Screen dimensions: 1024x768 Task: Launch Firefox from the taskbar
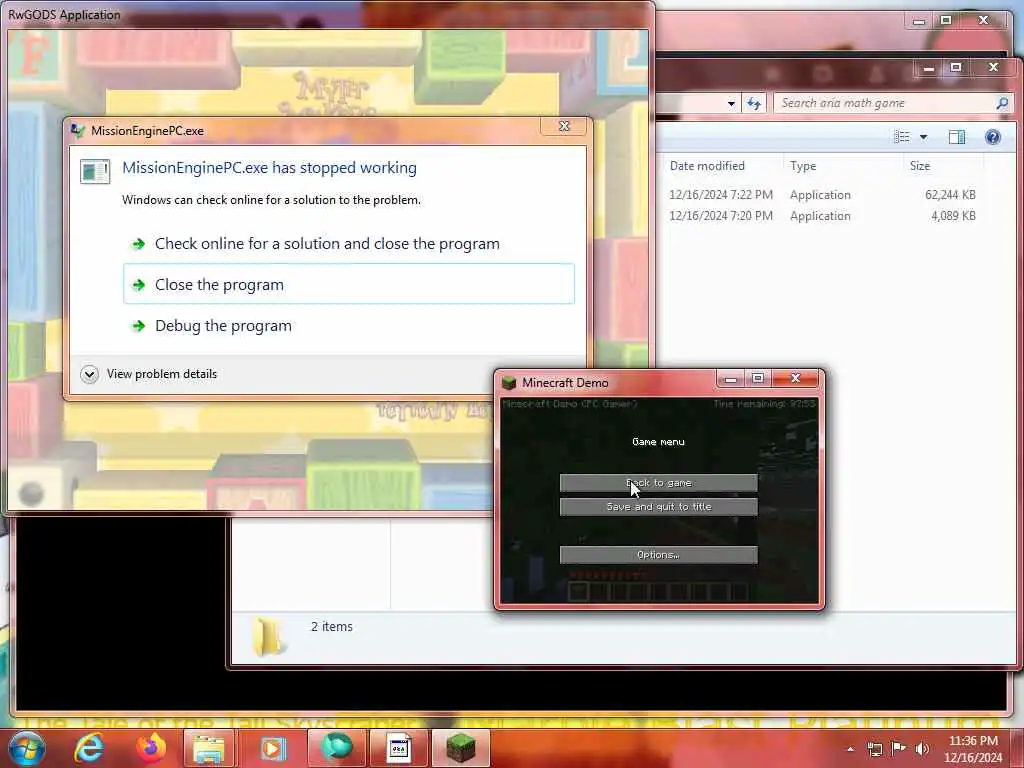tap(150, 748)
